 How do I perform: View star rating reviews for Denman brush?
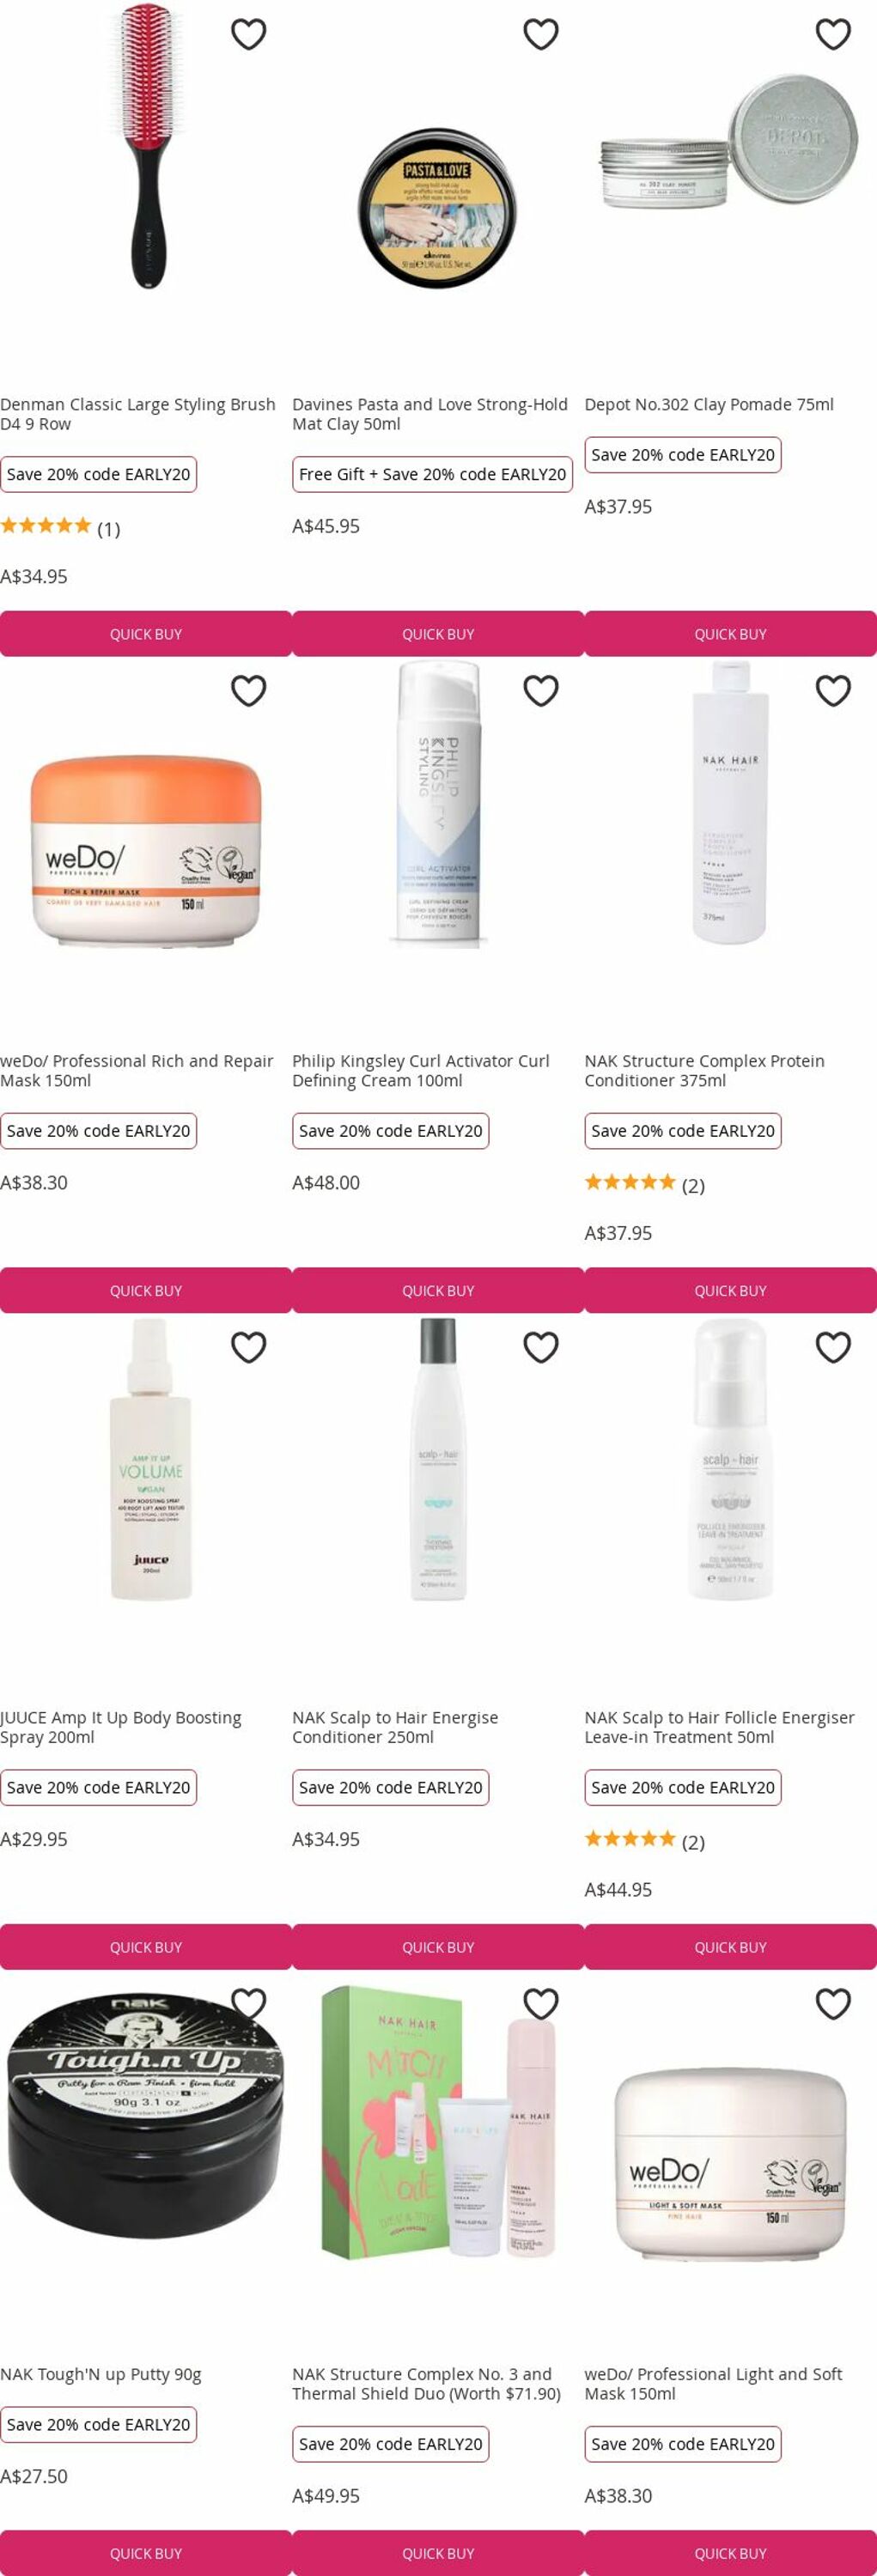[60, 527]
